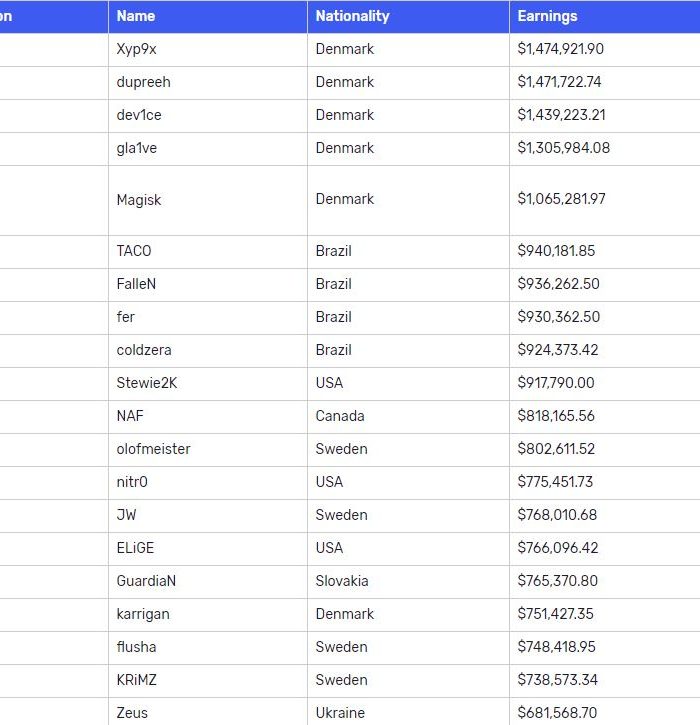Select karrigan's earnings value $751,427.35
The width and height of the screenshot is (700, 725).
pyautogui.click(x=555, y=614)
